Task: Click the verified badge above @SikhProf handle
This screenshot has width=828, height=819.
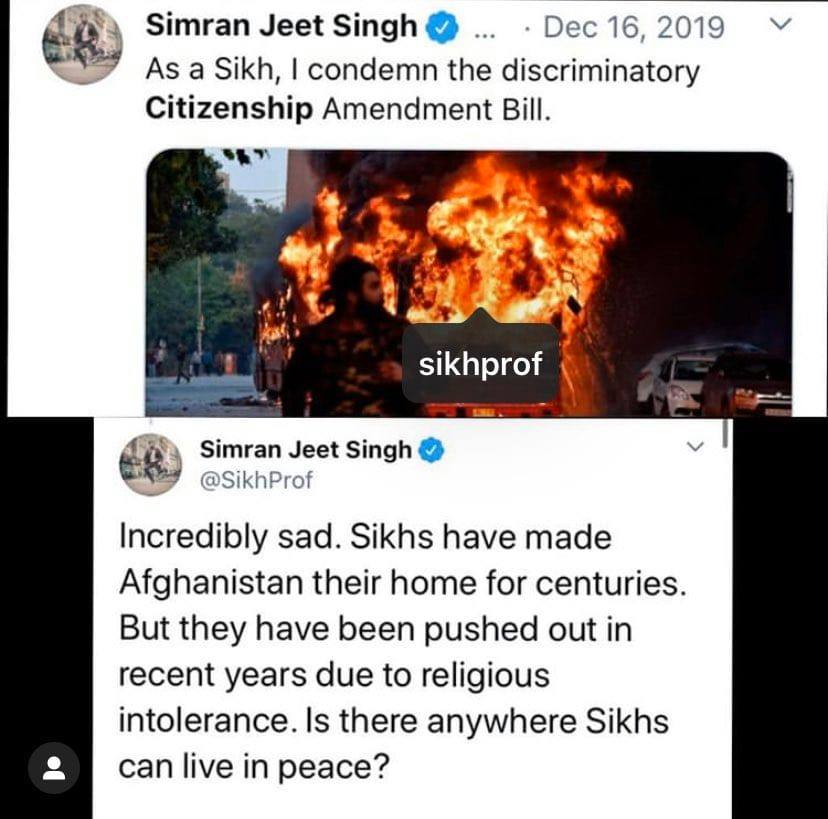Action: pyautogui.click(x=431, y=450)
